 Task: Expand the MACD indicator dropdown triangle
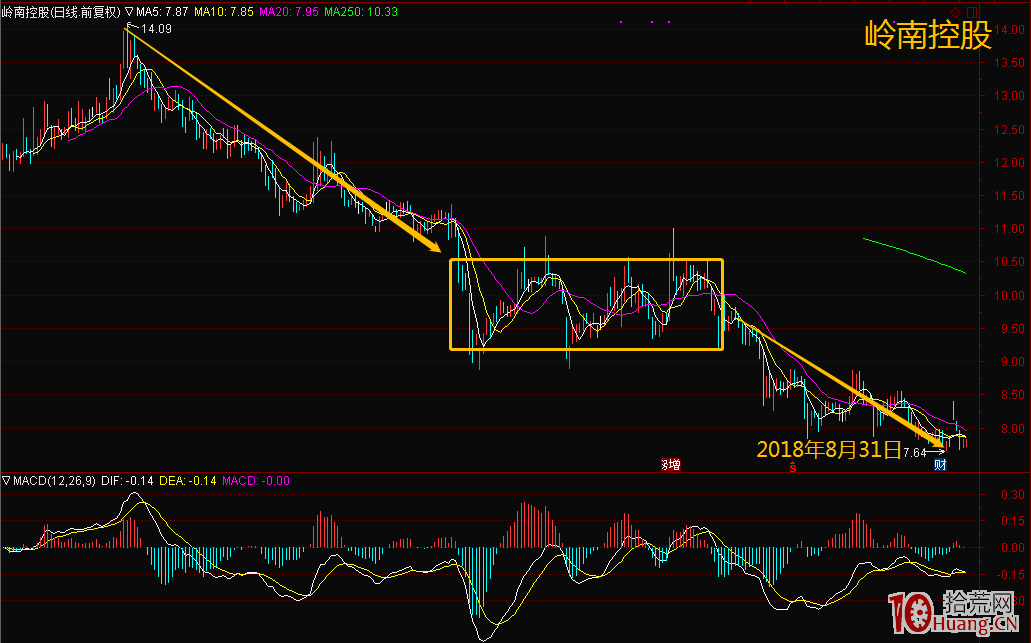pos(6,481)
